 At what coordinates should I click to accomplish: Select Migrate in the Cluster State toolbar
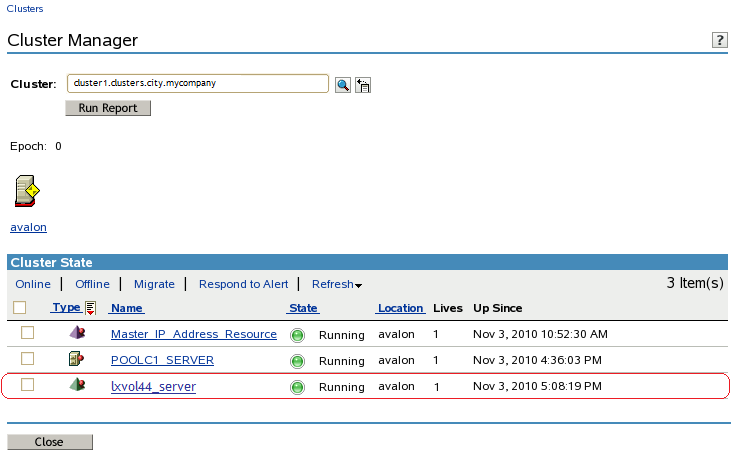coord(154,285)
